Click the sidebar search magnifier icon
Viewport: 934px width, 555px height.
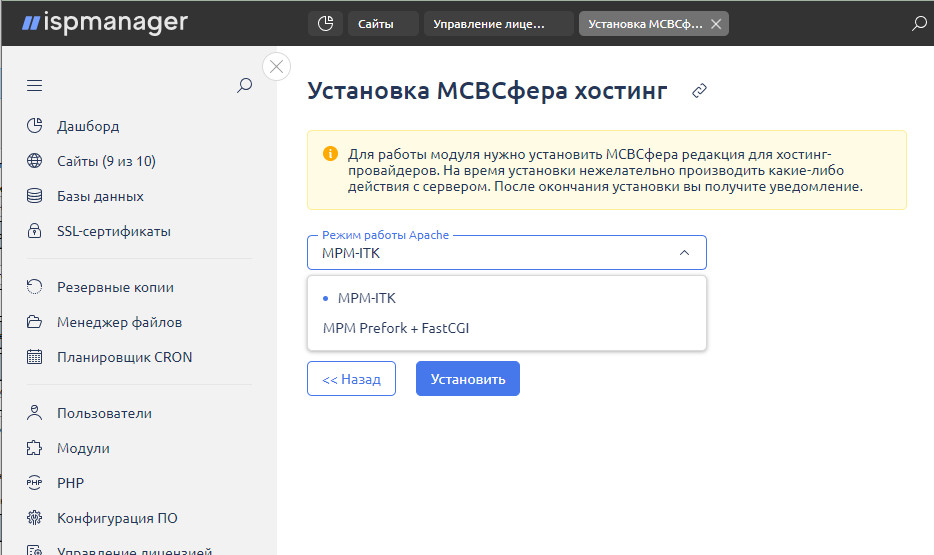click(244, 86)
